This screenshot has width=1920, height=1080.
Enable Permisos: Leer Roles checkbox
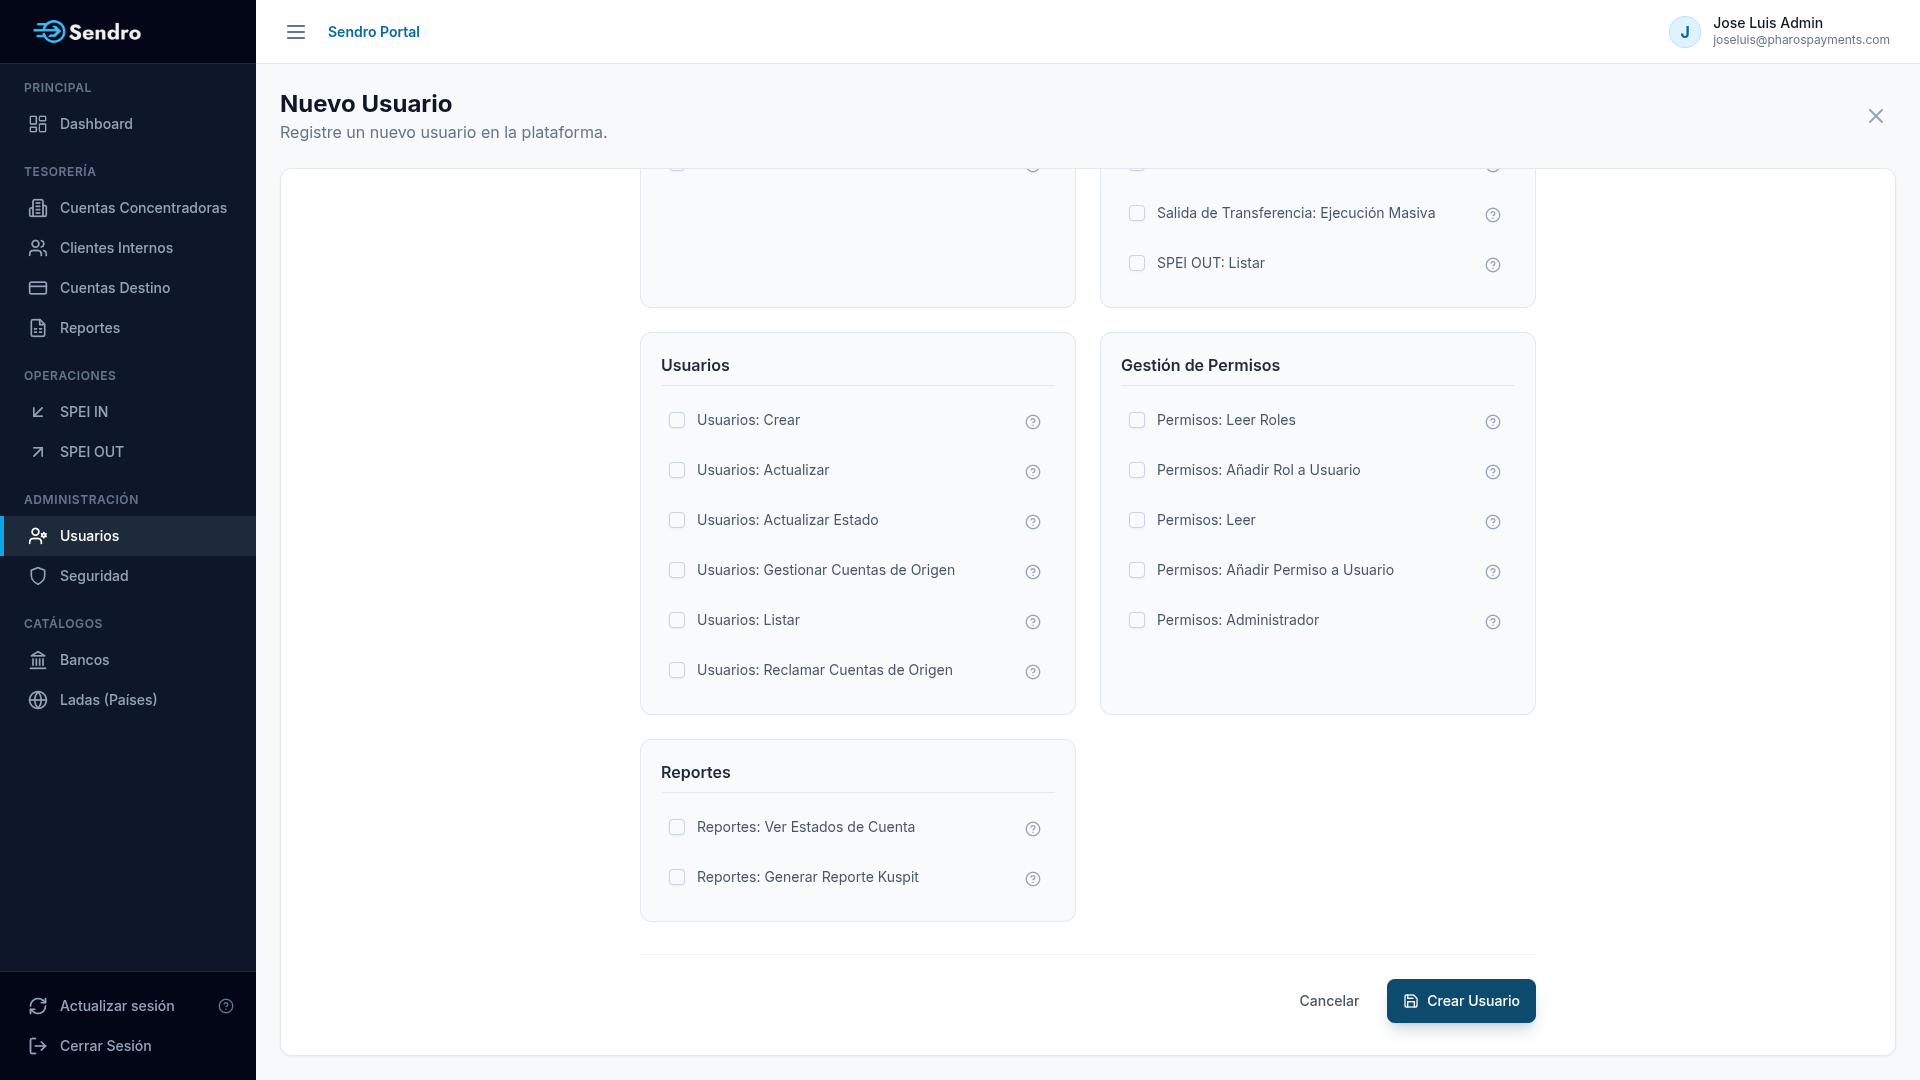click(x=1137, y=420)
